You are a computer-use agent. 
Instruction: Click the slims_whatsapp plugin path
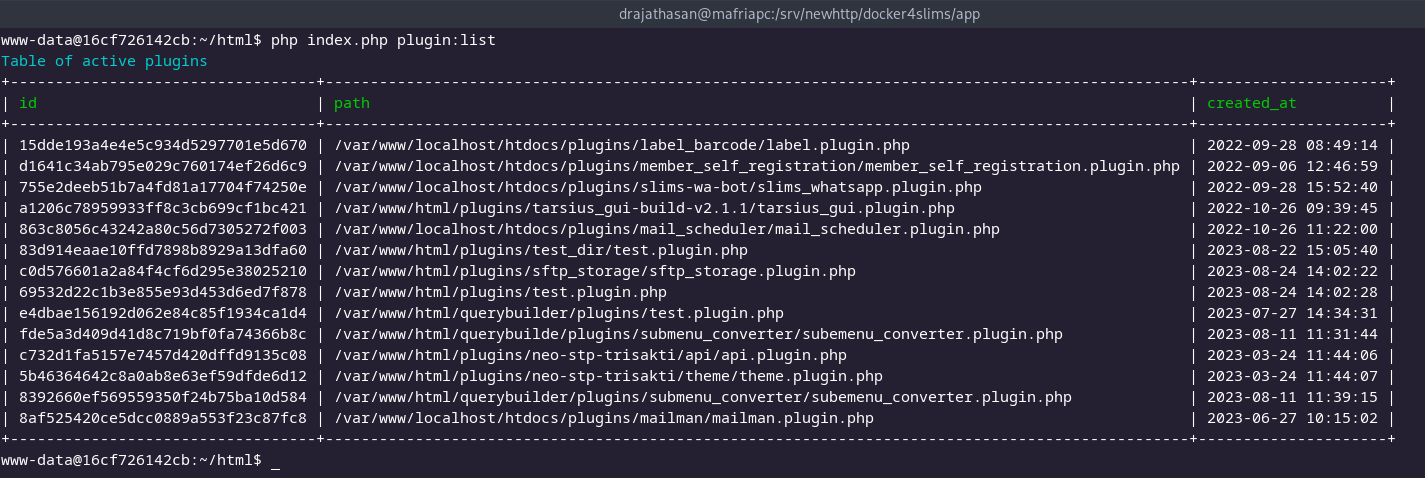click(x=657, y=187)
